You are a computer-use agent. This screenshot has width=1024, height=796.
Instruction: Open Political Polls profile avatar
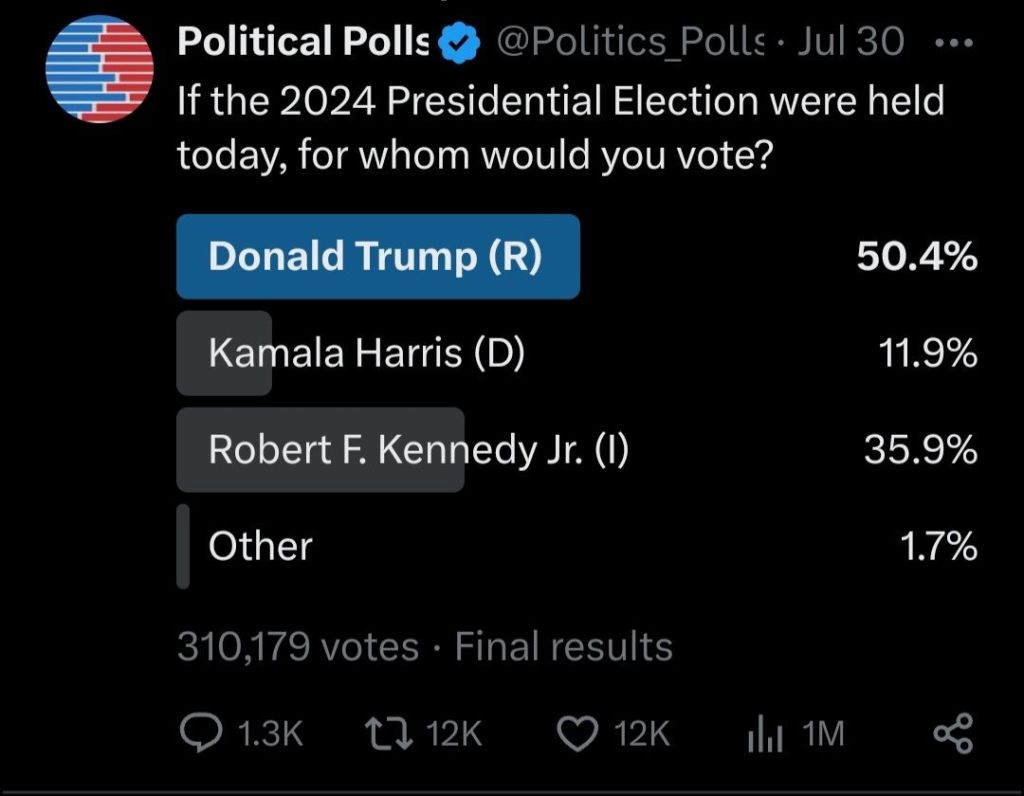click(99, 71)
